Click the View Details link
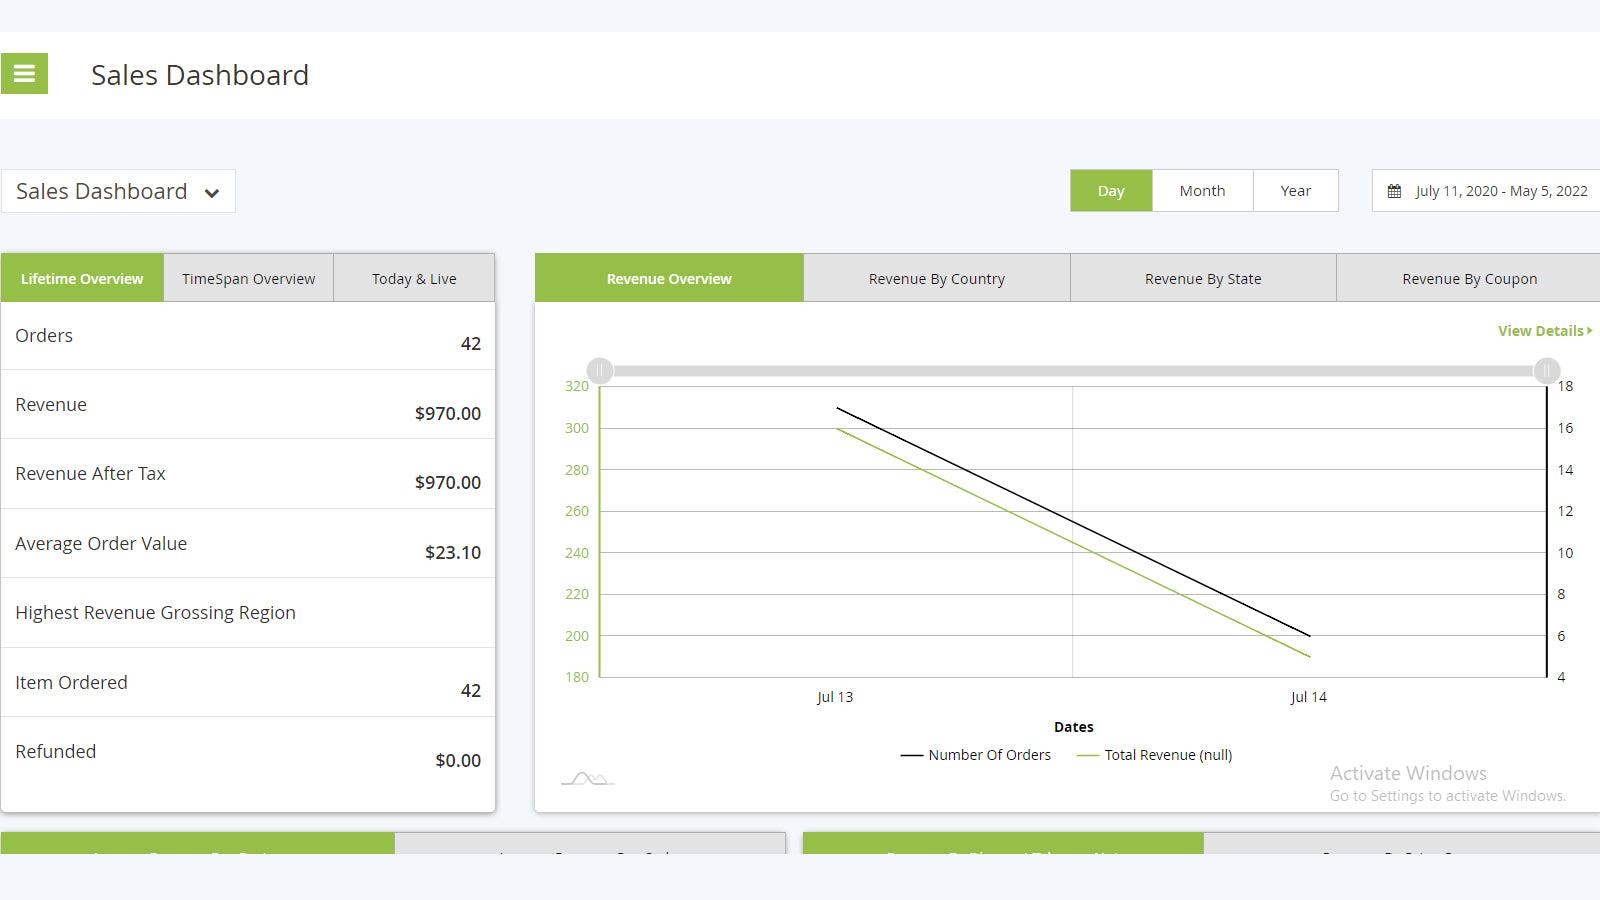Viewport: 1600px width, 900px height. (1540, 330)
